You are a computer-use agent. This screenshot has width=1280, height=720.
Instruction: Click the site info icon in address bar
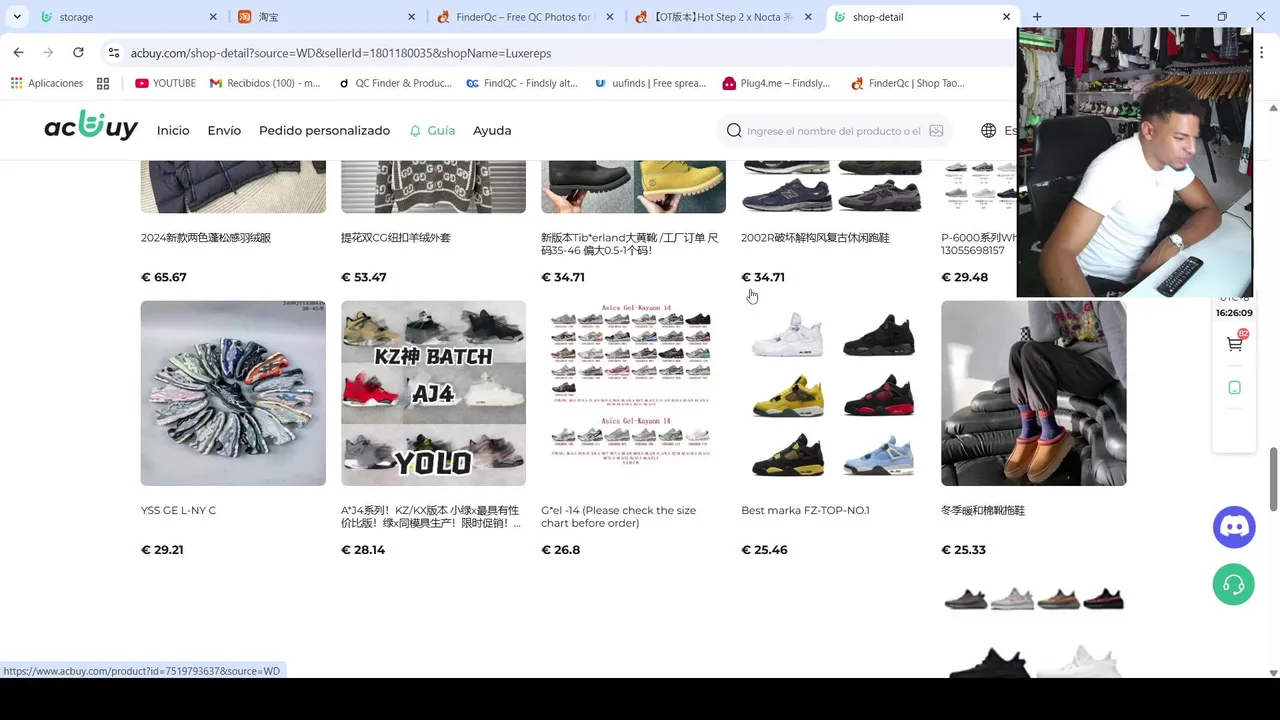[113, 52]
